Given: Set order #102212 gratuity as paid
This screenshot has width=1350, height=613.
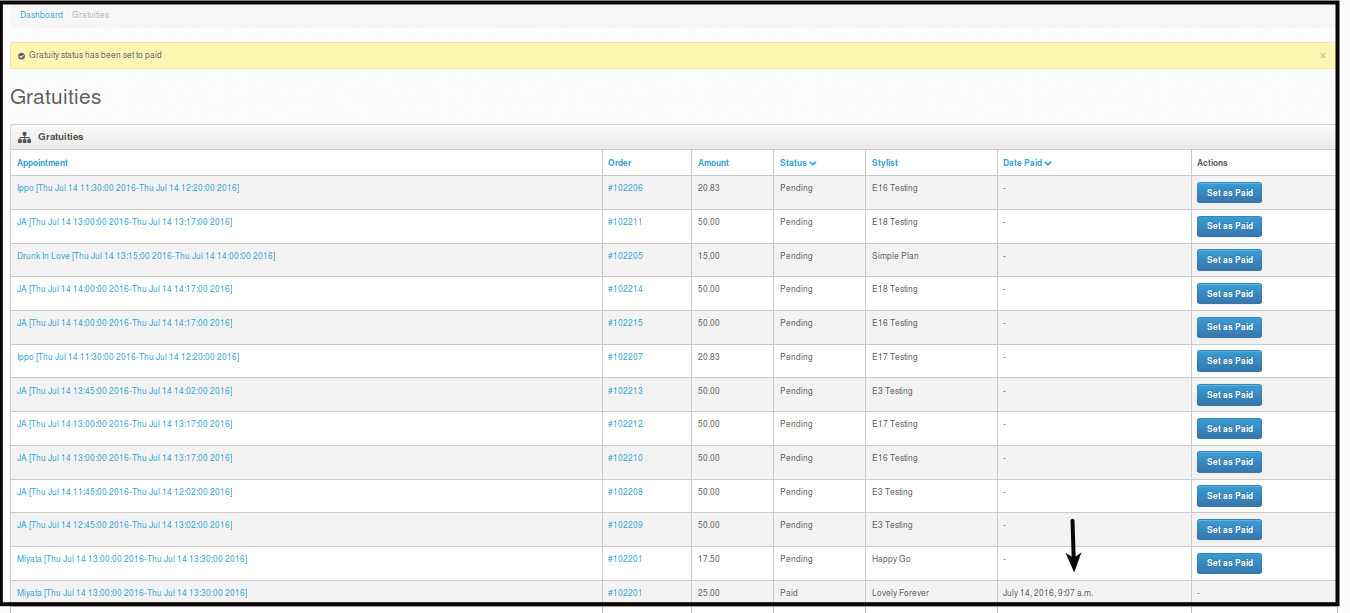Looking at the screenshot, I should click(x=1229, y=429).
